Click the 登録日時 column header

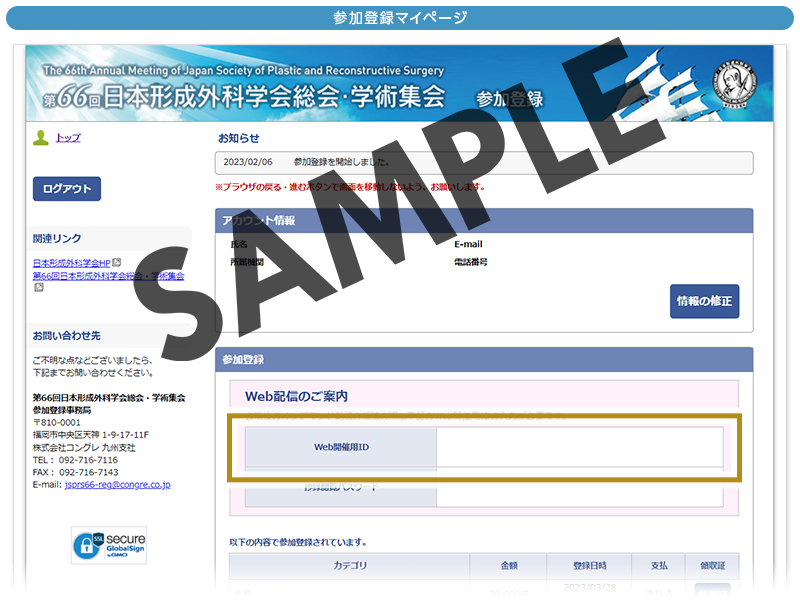[x=589, y=565]
